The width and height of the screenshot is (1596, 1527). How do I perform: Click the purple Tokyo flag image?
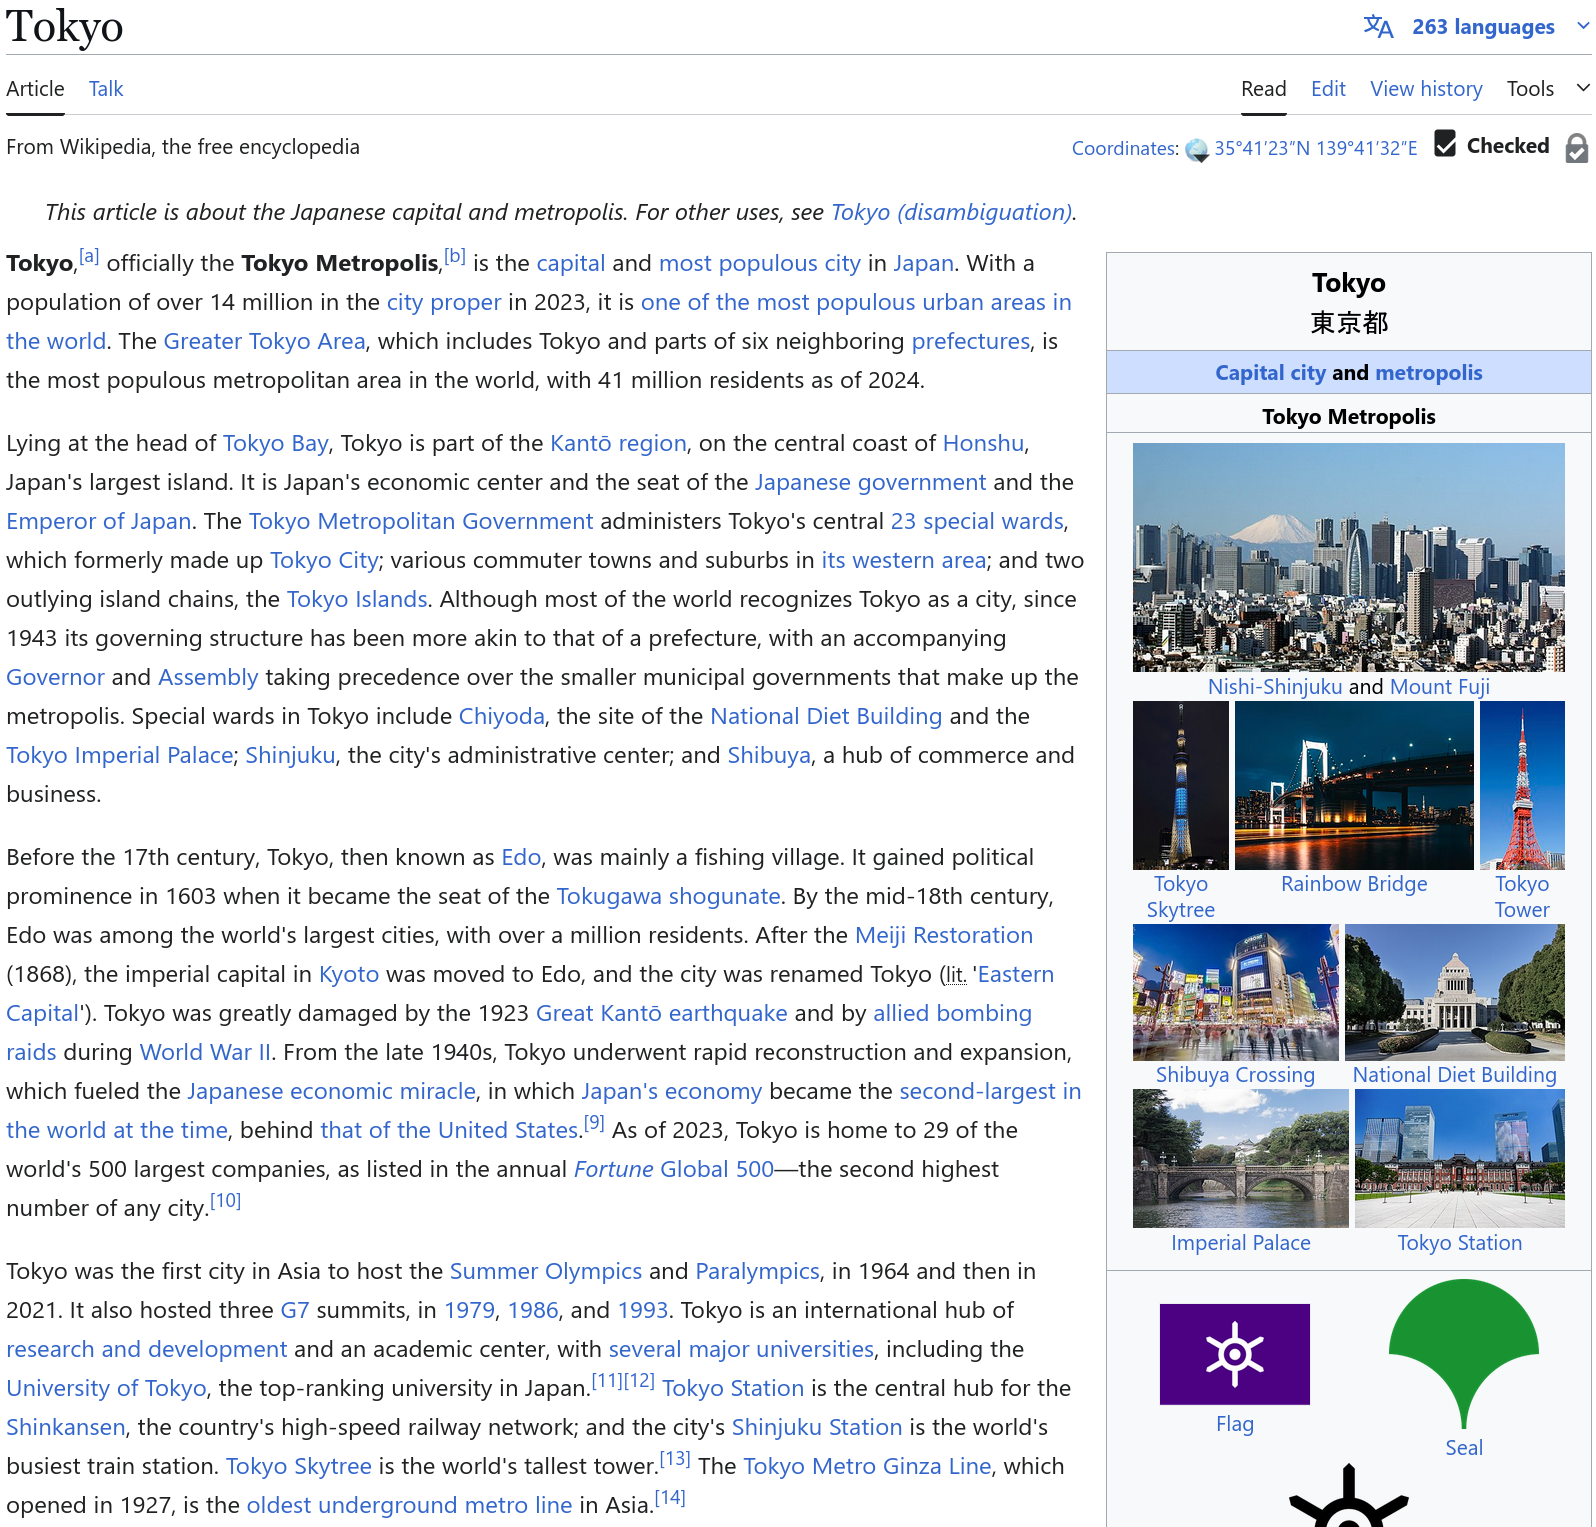coord(1235,1354)
